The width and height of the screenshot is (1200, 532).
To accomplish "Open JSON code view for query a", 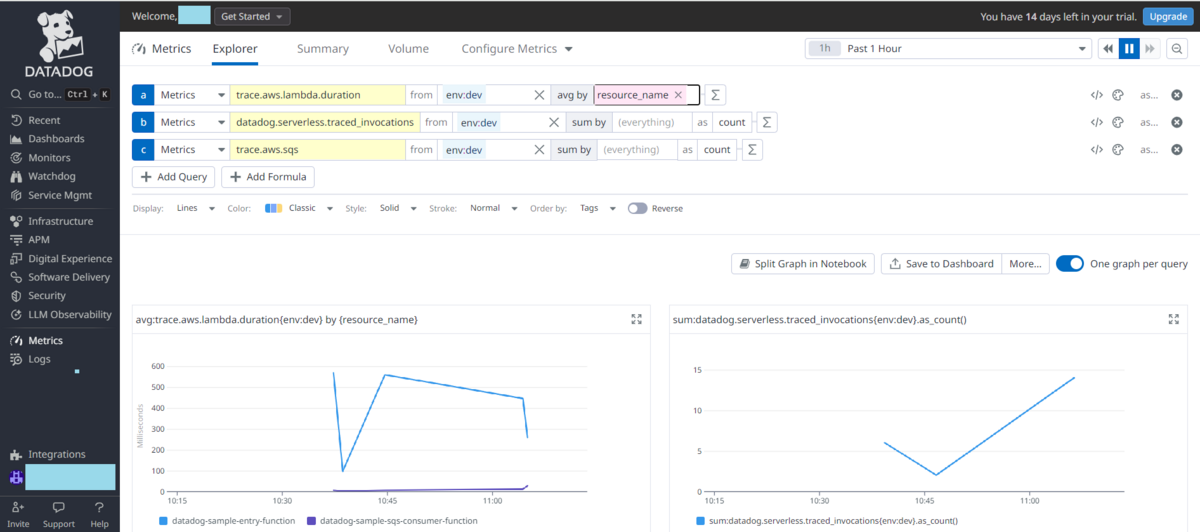I will [1096, 95].
